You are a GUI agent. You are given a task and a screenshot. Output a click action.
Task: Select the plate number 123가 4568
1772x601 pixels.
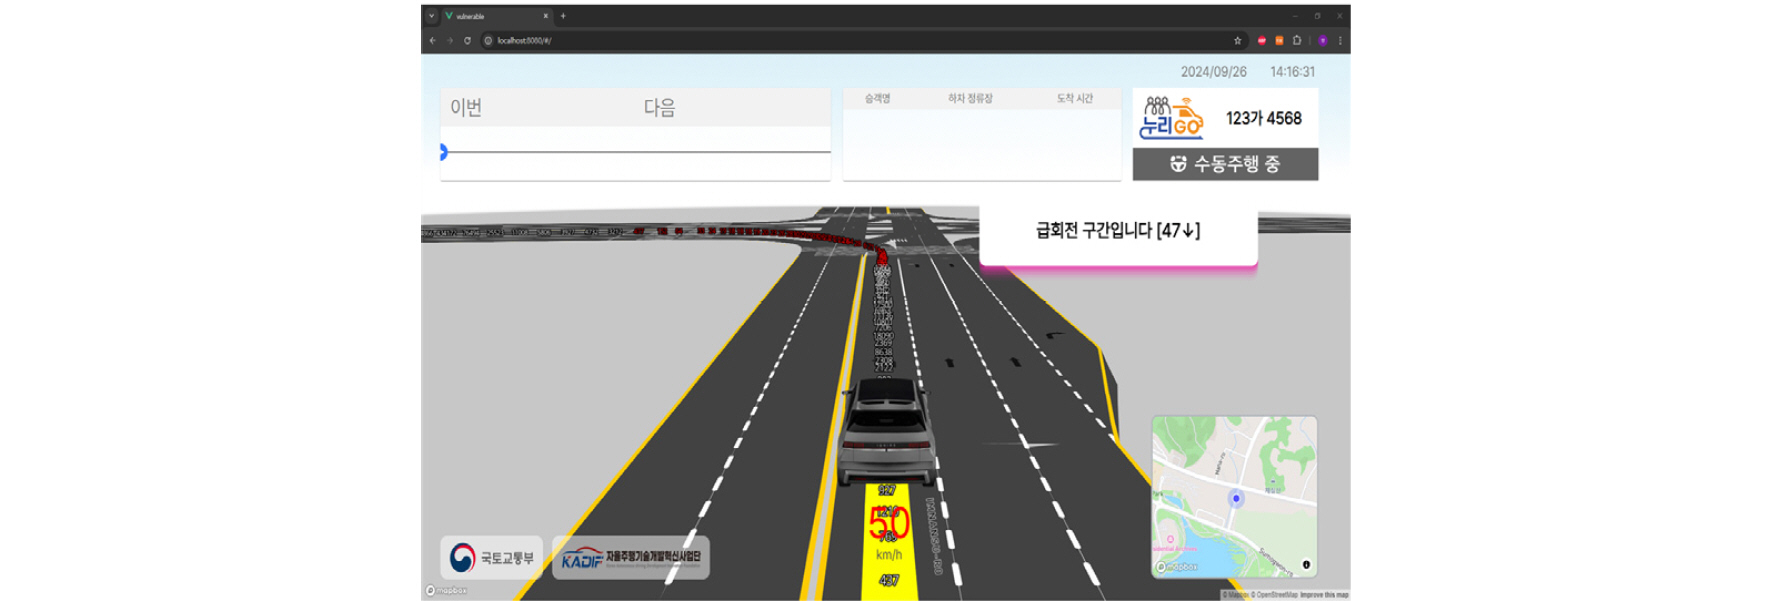pos(1264,118)
